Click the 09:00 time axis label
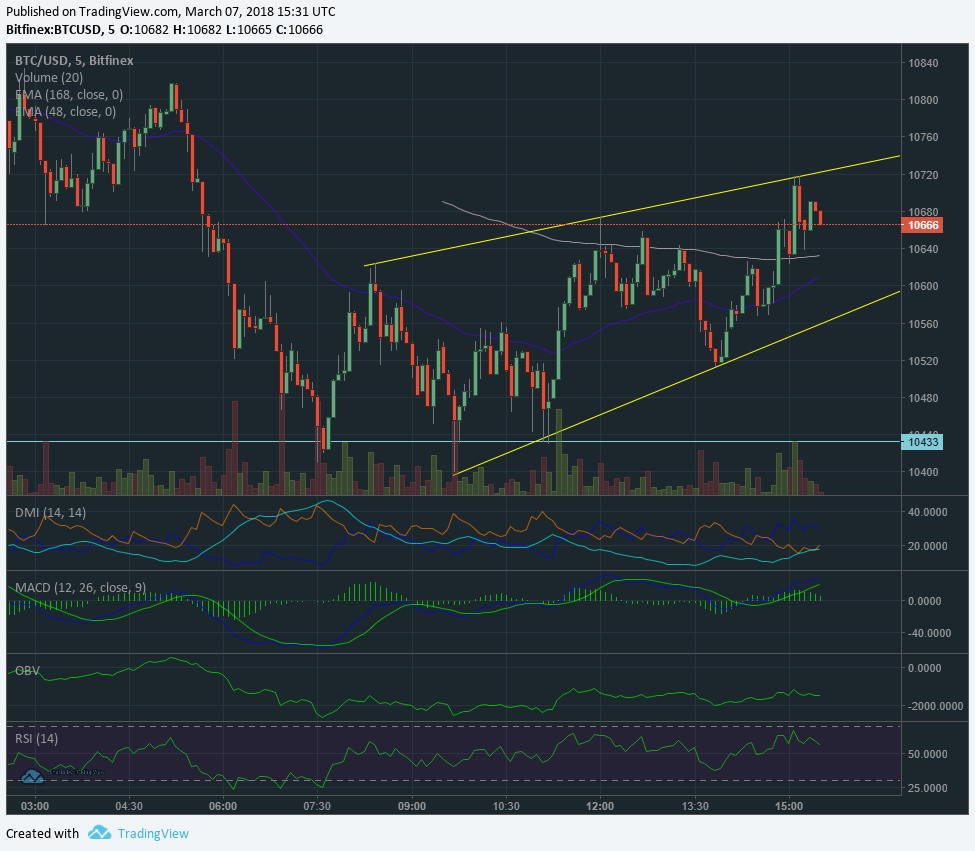The image size is (975, 851). 412,806
